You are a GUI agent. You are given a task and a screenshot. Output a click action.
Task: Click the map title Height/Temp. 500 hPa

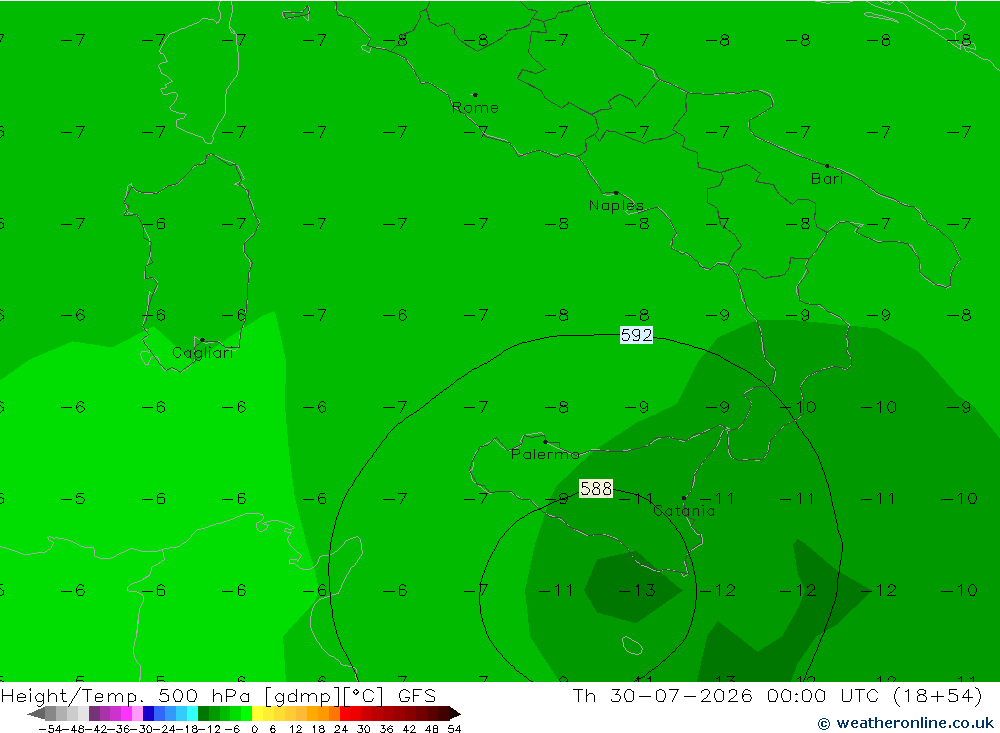[126, 695]
